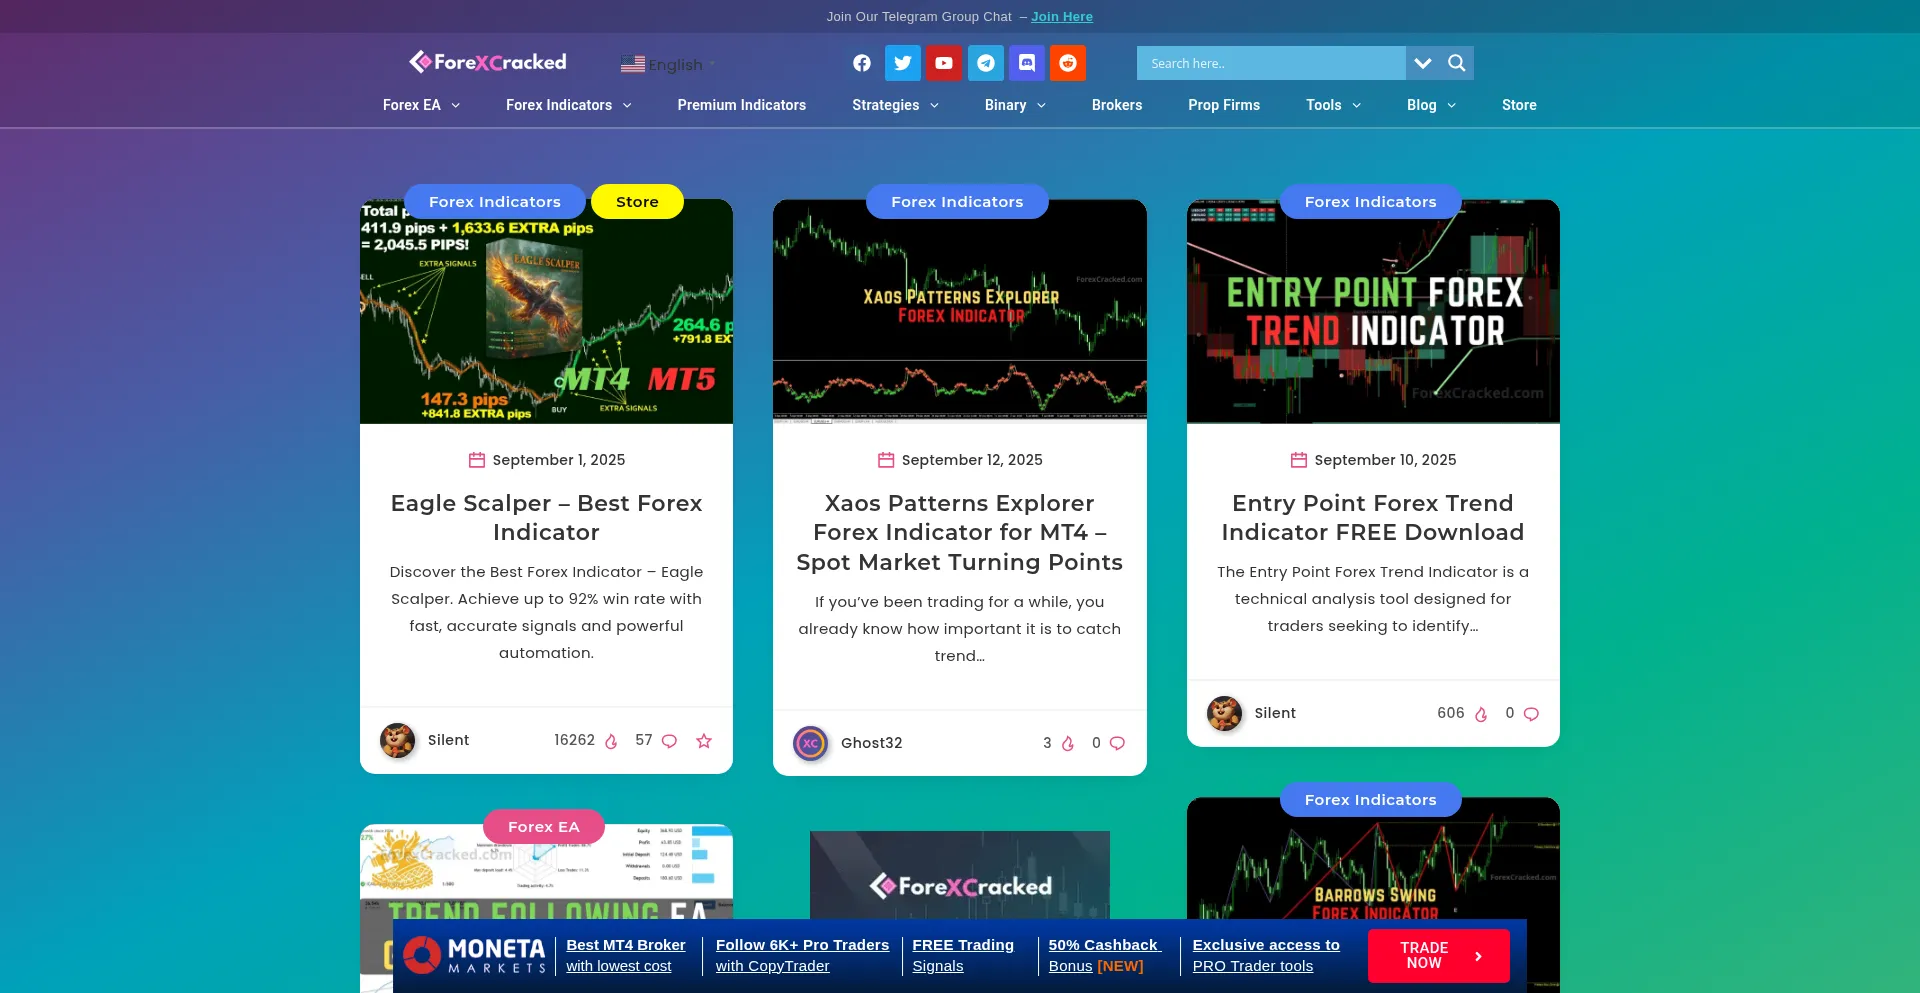Expand the Strategies menu
This screenshot has height=993, width=1920.
pyautogui.click(x=895, y=105)
